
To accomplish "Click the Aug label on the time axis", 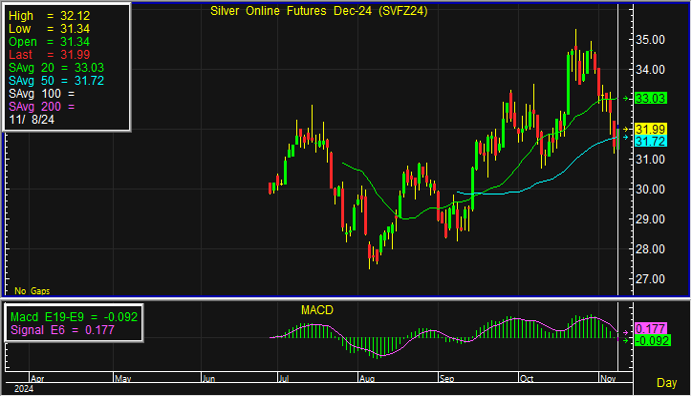I will pyautogui.click(x=367, y=378).
